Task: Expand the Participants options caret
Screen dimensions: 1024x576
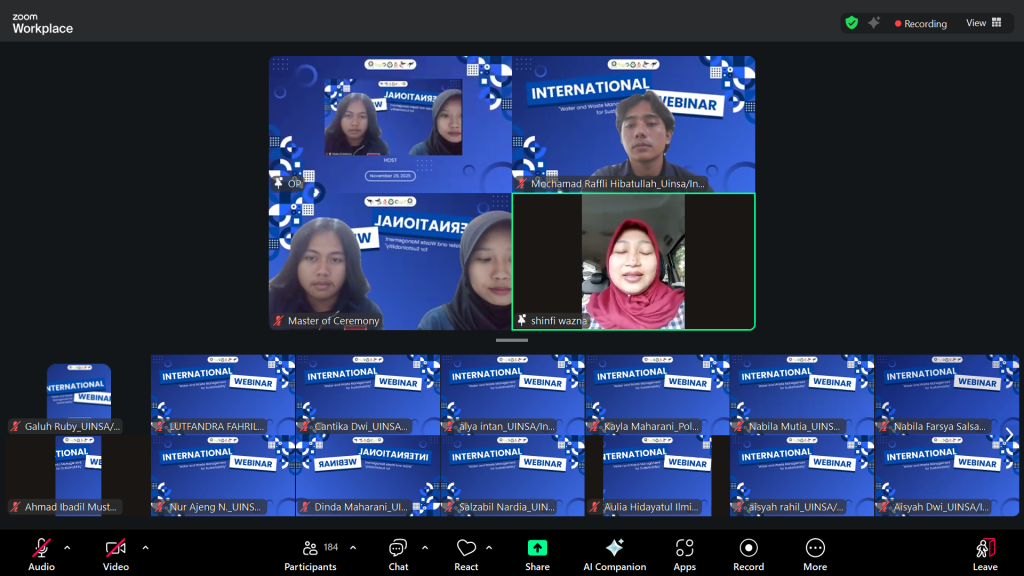Action: [x=353, y=547]
